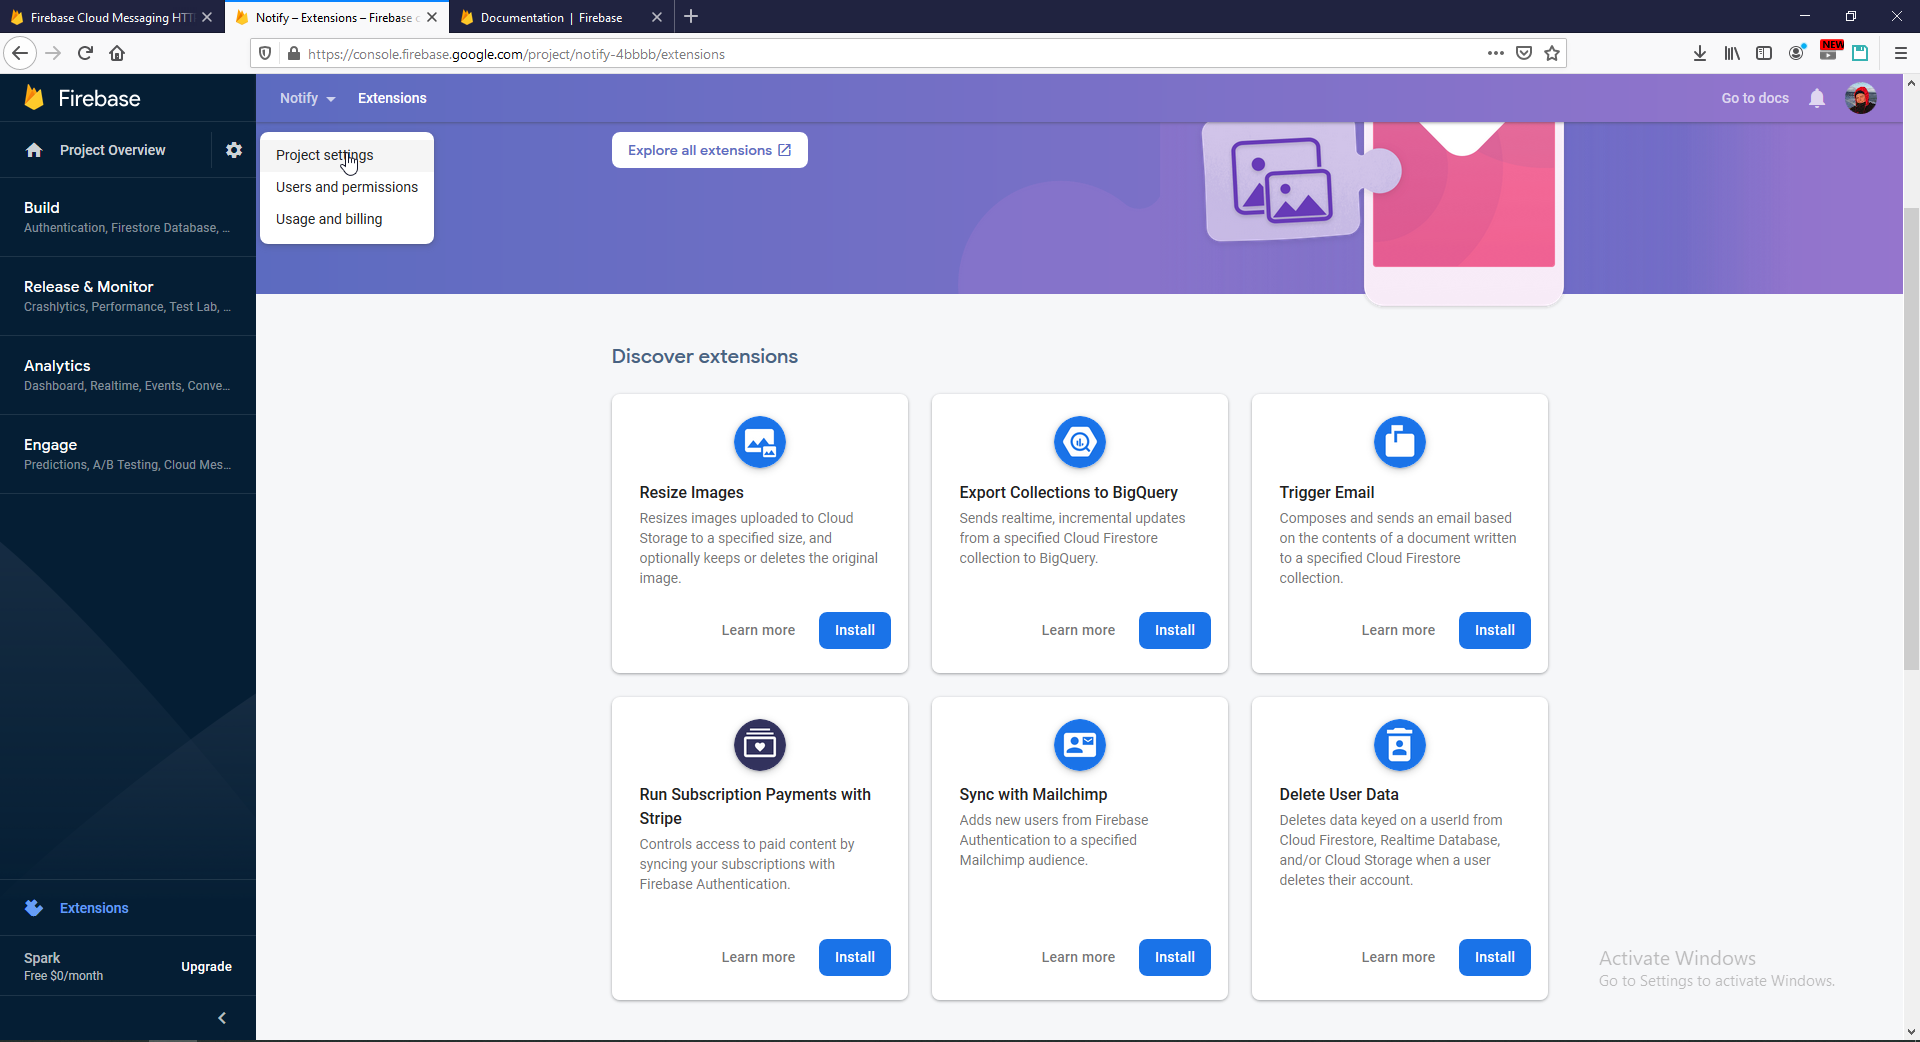This screenshot has width=1920, height=1042.
Task: Open the Notify project dropdown
Action: [x=308, y=98]
